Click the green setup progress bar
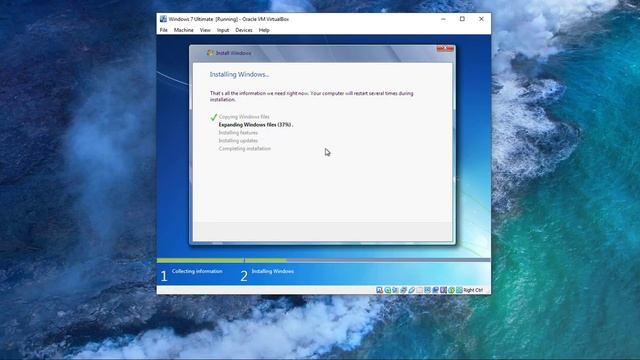 coord(222,260)
